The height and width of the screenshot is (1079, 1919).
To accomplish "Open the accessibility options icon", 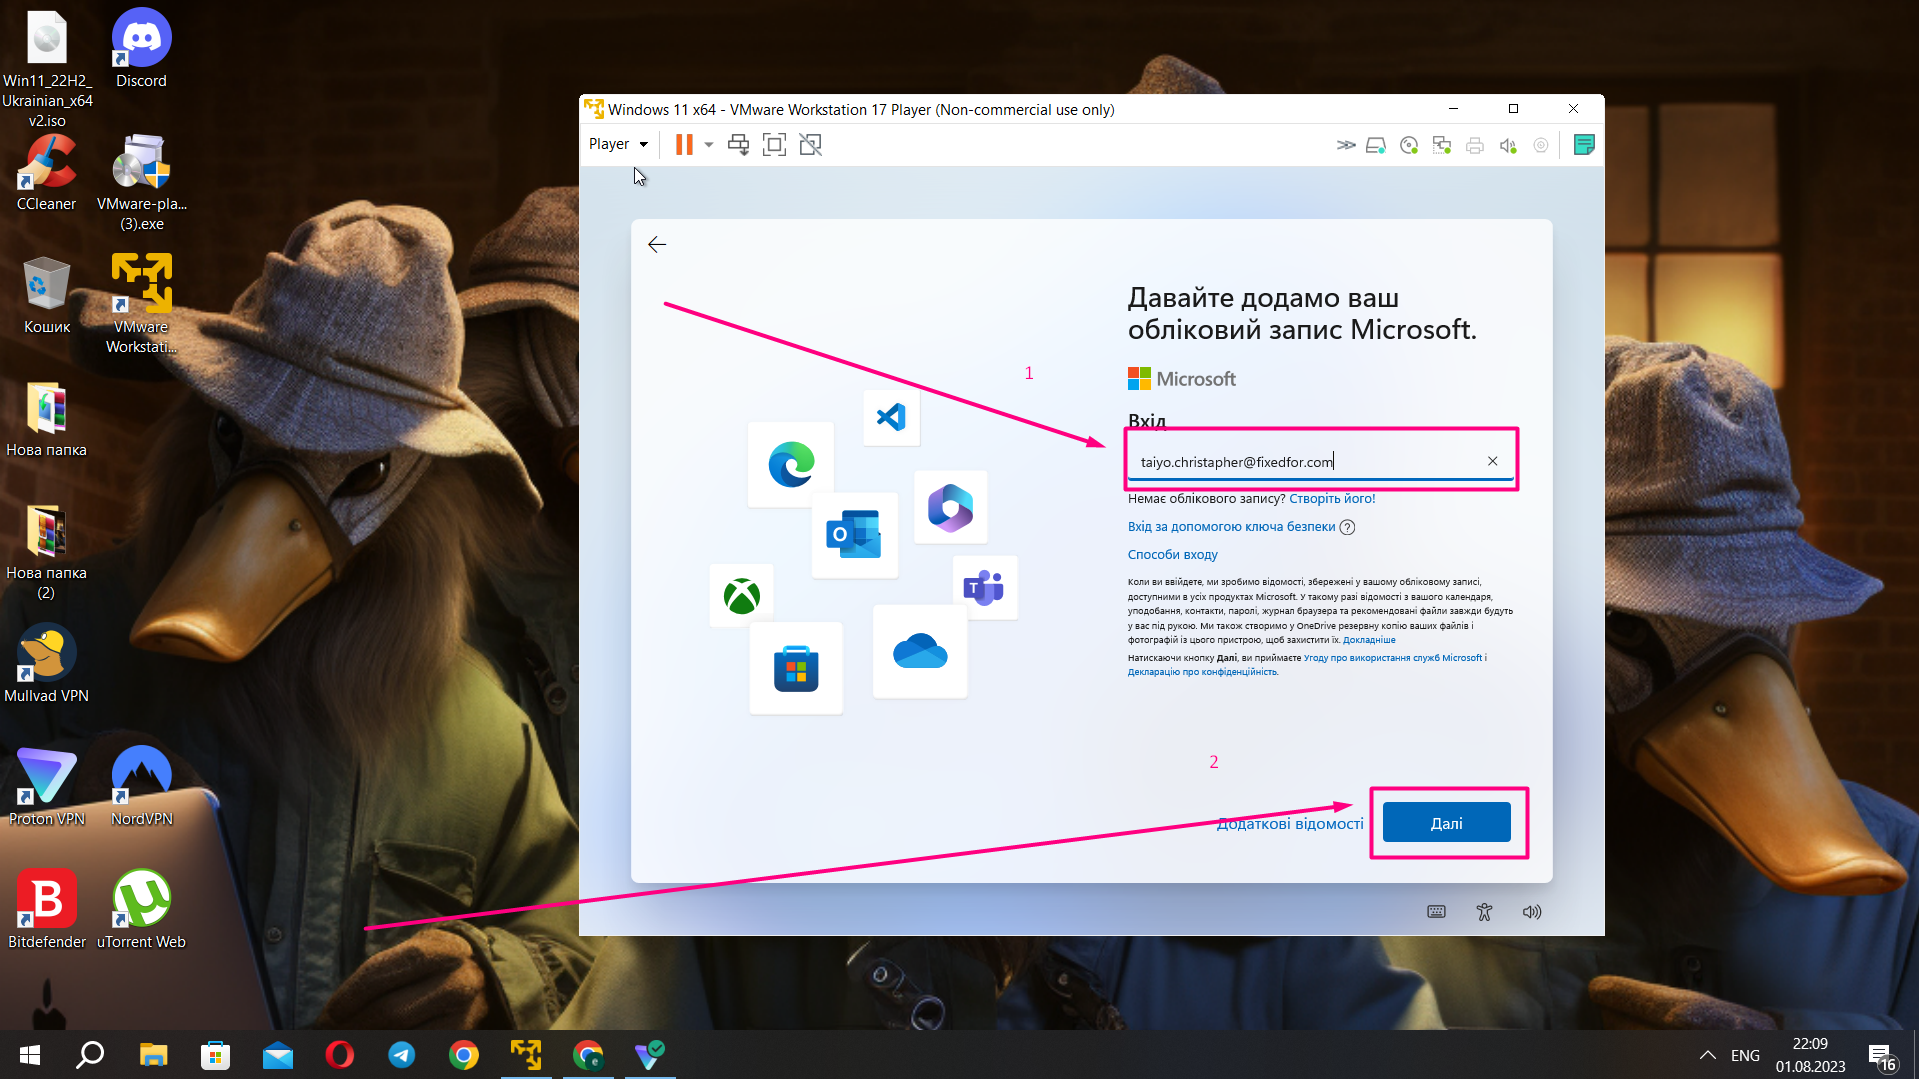I will coord(1484,911).
